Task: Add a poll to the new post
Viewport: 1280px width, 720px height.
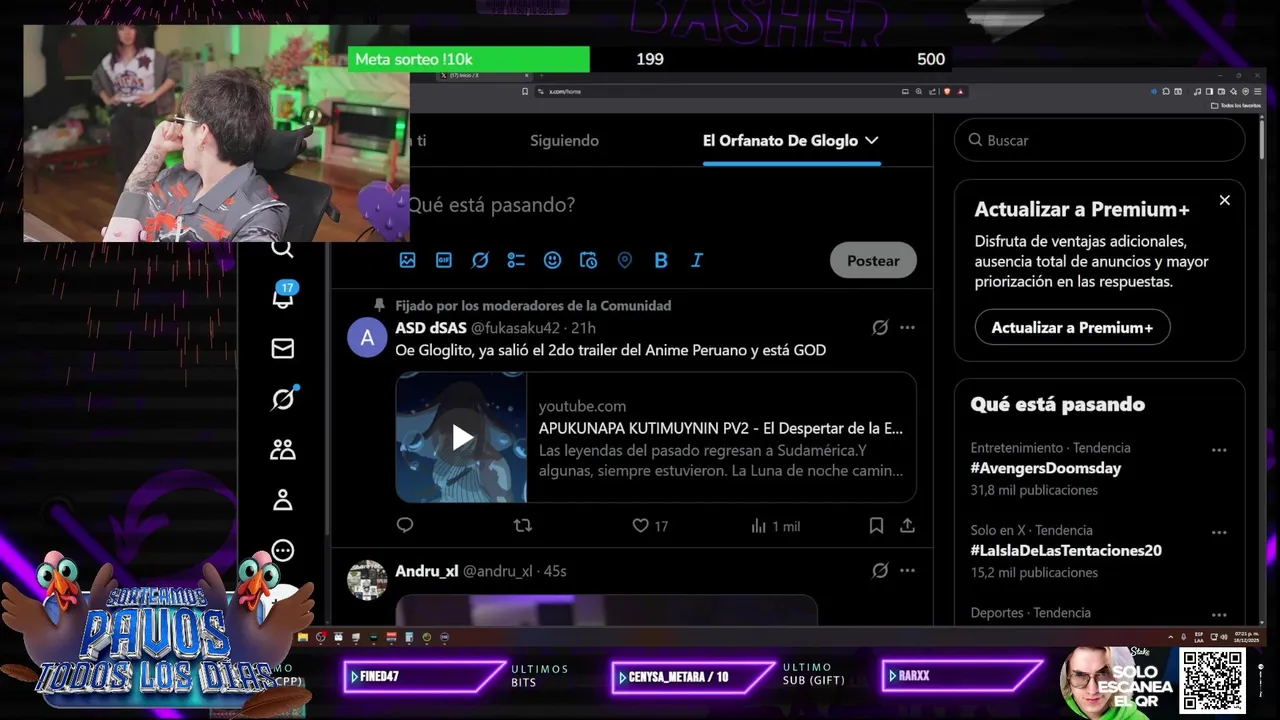Action: tap(516, 260)
